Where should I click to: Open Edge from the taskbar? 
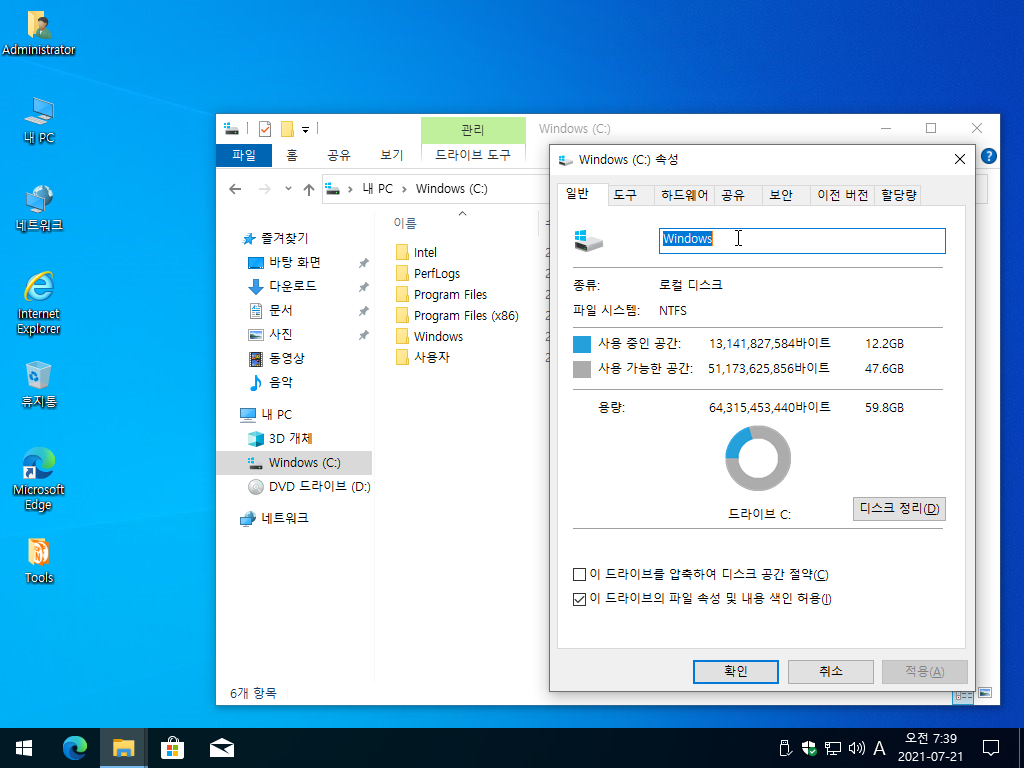(74, 748)
